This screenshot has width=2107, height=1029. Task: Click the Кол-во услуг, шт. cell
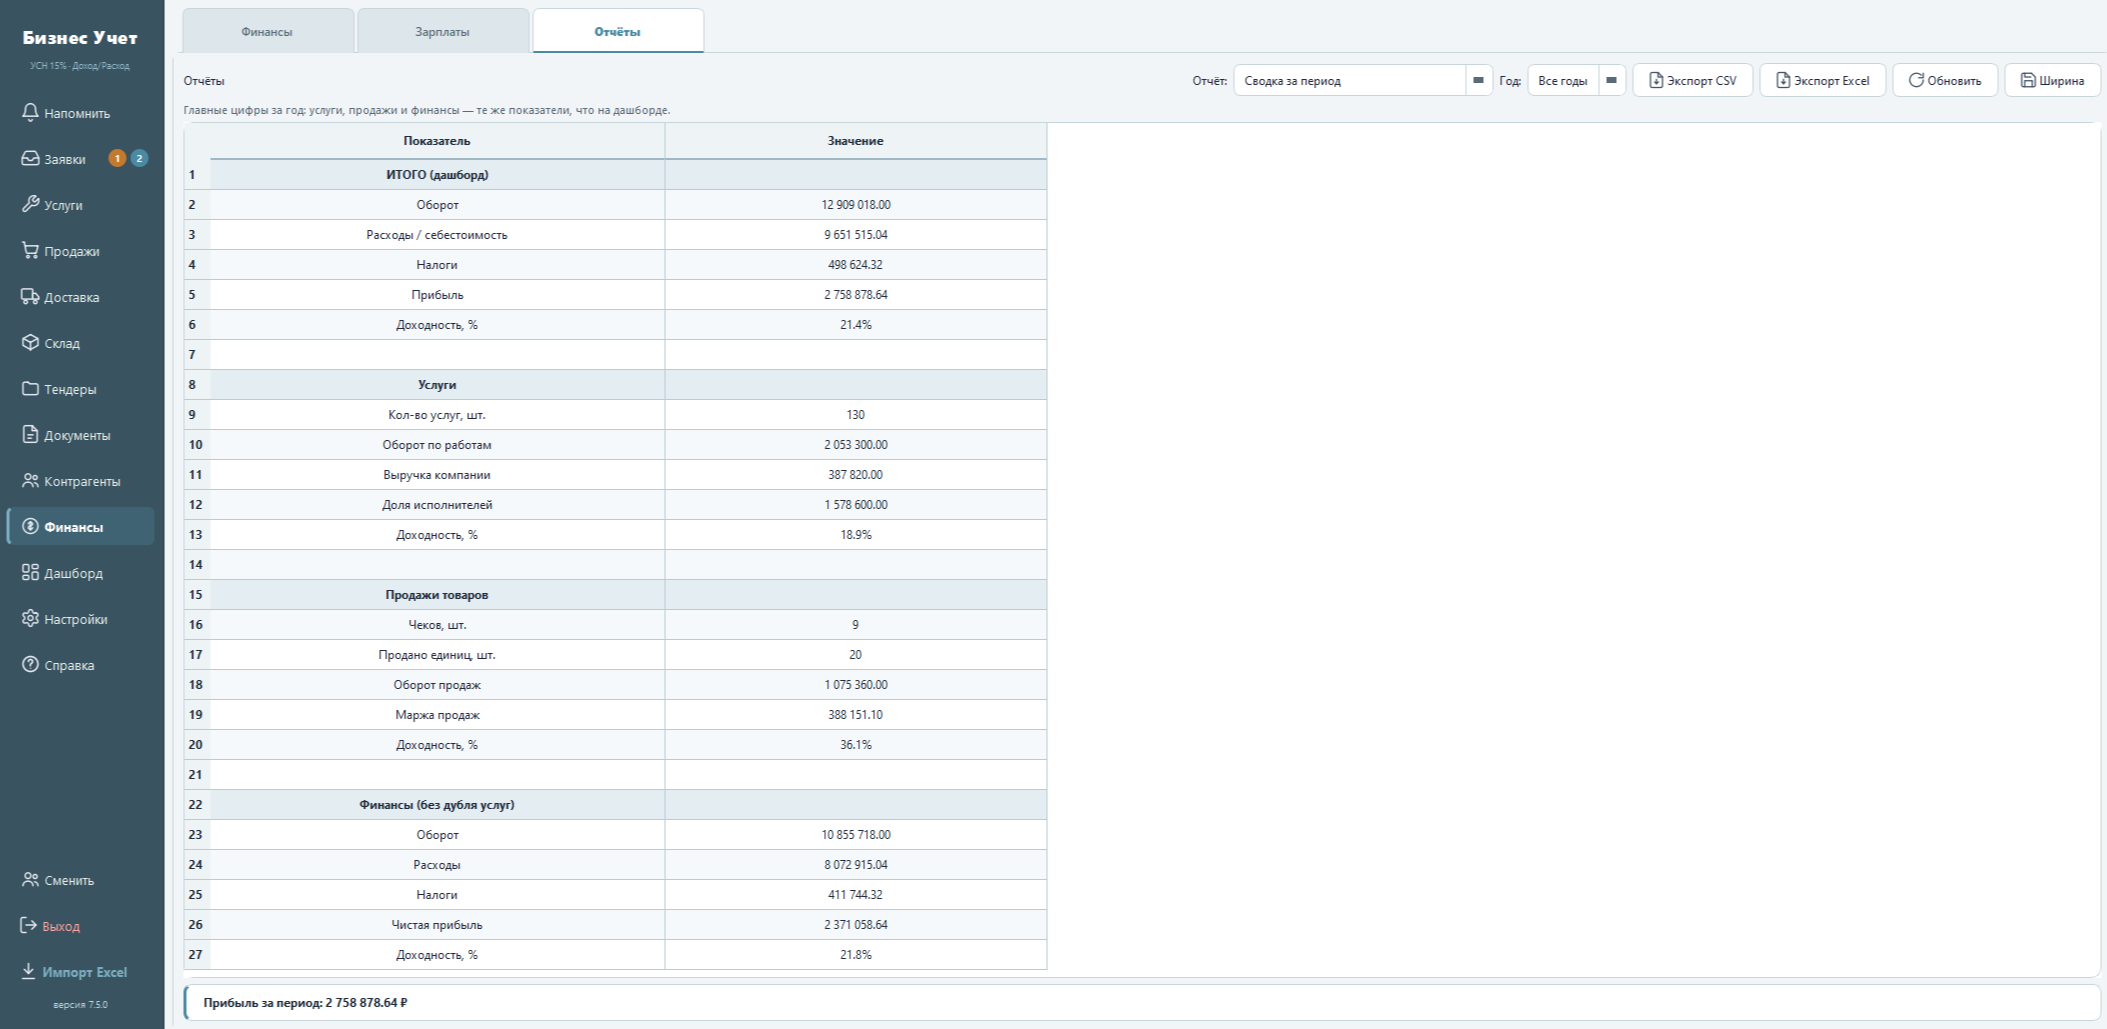coord(437,415)
